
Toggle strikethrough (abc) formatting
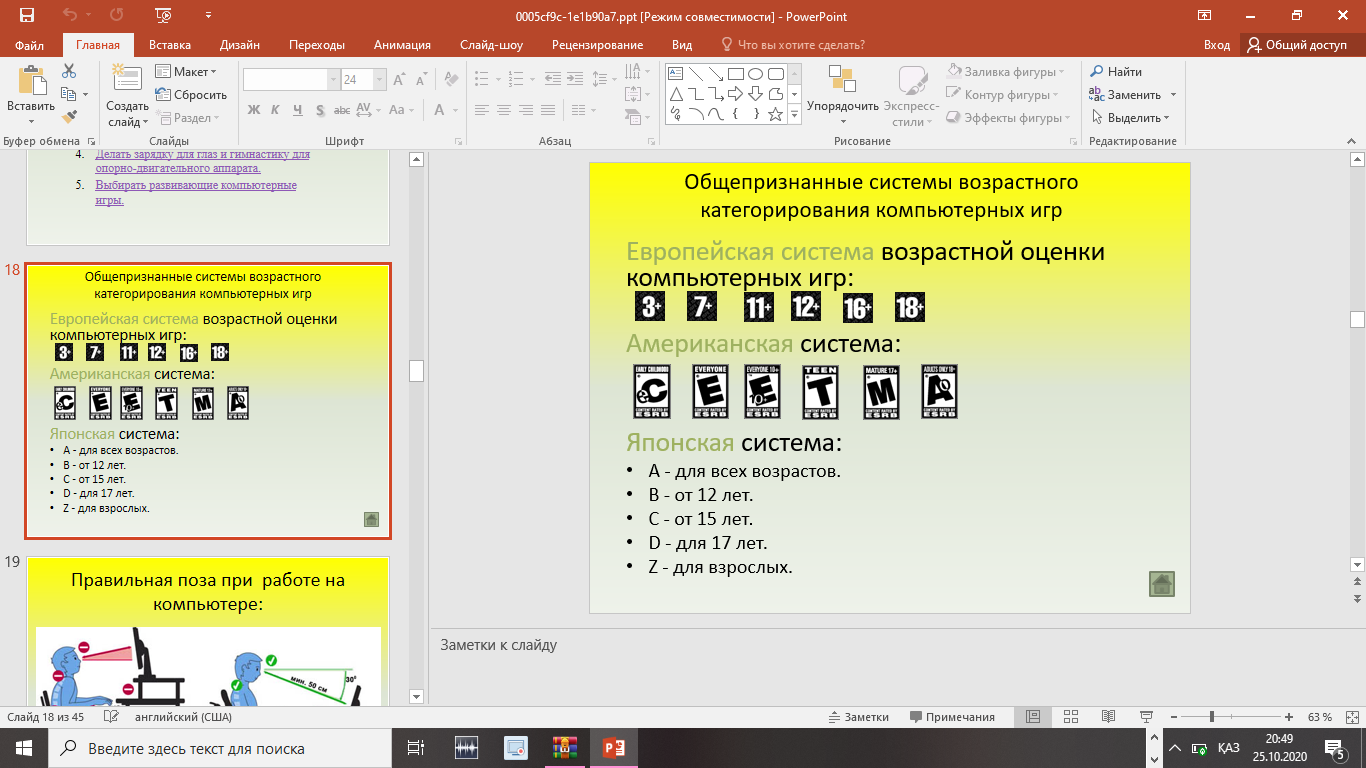click(342, 110)
